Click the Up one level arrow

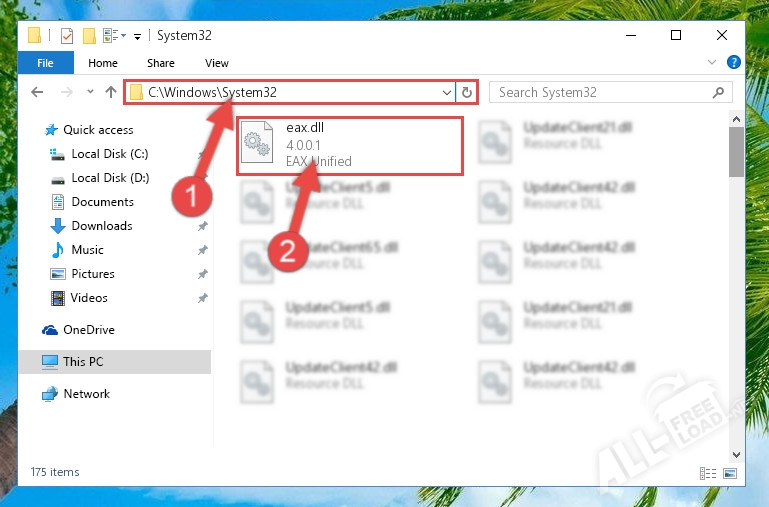point(110,92)
